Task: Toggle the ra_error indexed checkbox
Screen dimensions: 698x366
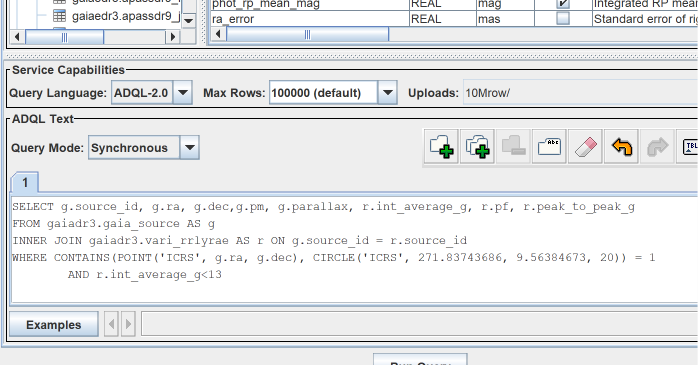Action: [563, 19]
